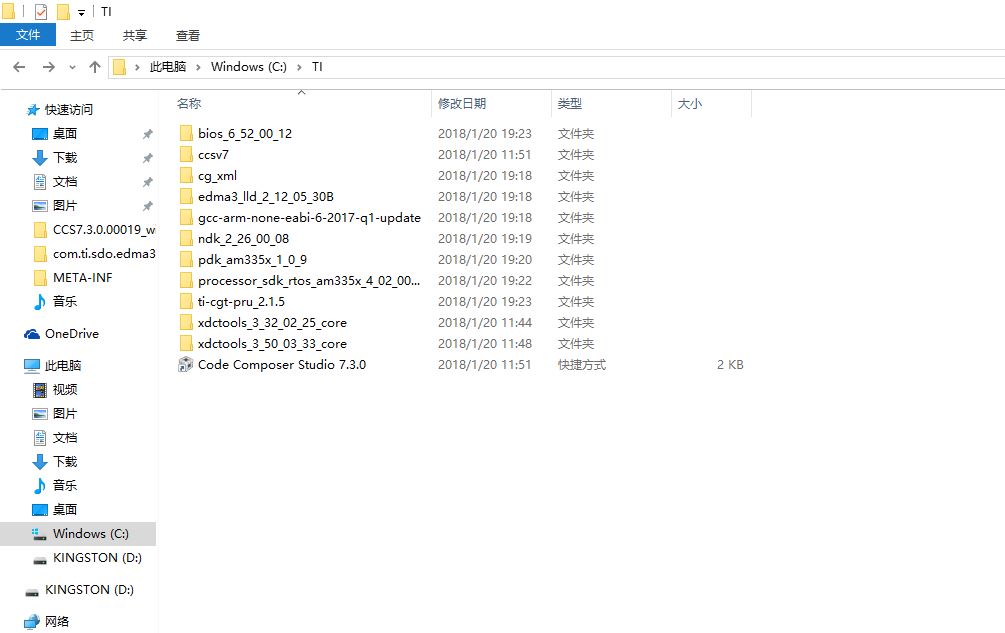Click the pin icon next to 桌面

point(147,134)
